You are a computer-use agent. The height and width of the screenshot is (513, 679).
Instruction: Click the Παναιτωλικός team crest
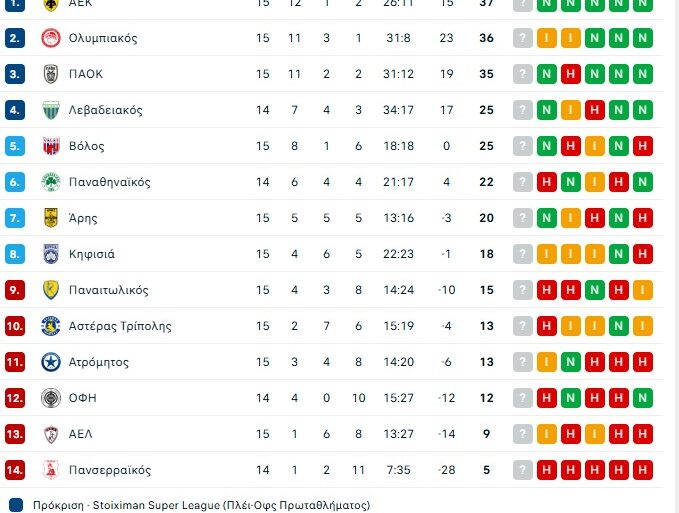(50, 290)
